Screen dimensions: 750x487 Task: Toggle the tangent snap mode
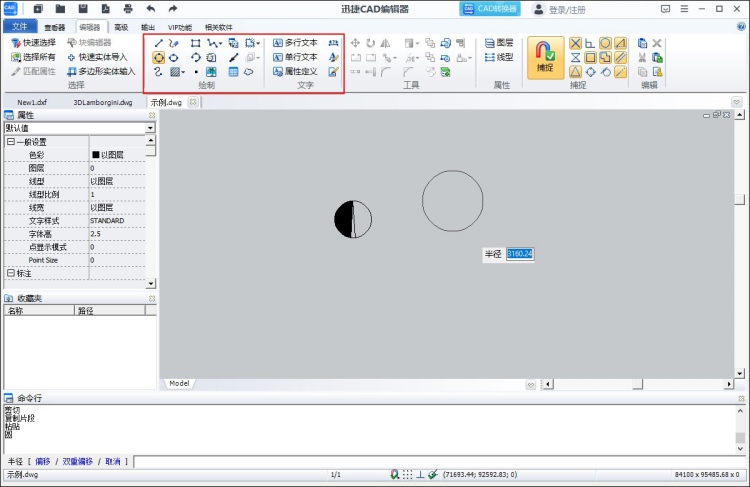(x=606, y=72)
